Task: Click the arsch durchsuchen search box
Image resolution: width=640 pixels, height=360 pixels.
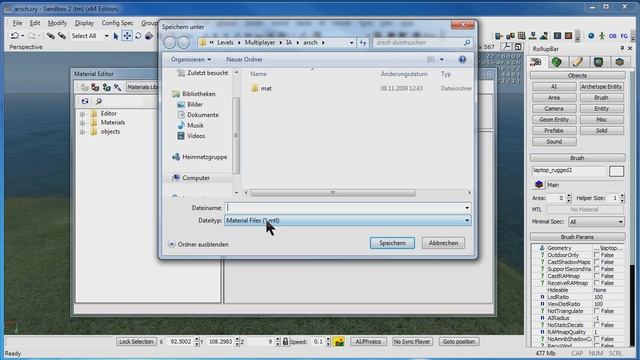Action: coord(422,42)
